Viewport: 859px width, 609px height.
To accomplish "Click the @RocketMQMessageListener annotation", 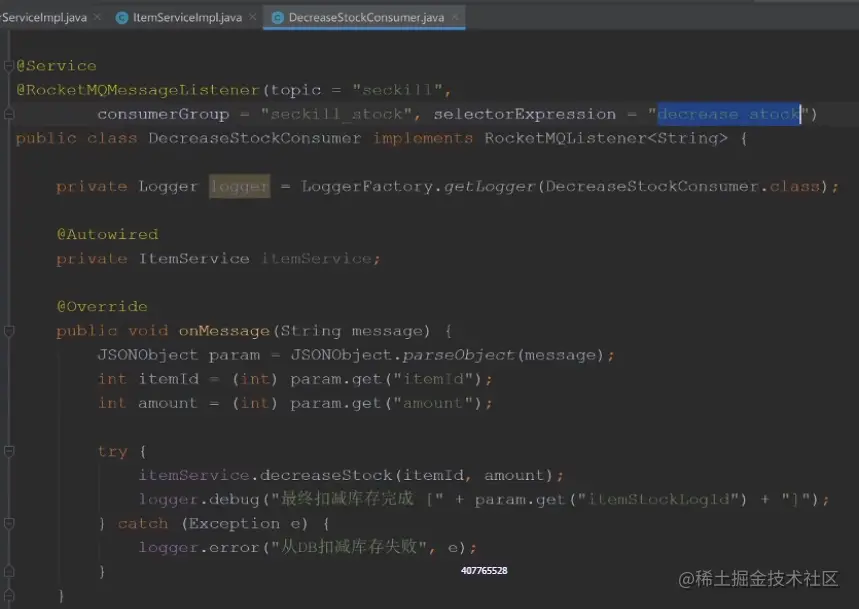I will tap(138, 90).
